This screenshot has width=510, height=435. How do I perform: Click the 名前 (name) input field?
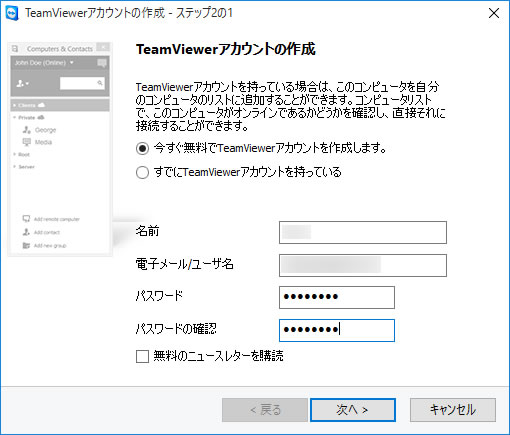[363, 232]
